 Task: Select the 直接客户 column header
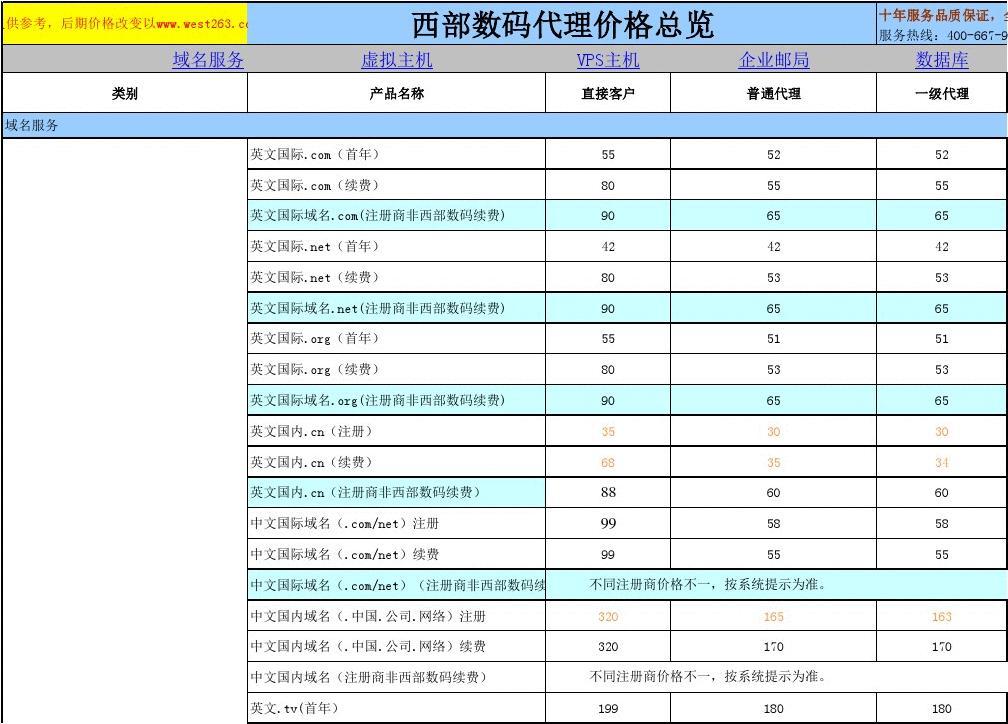pyautogui.click(x=608, y=94)
